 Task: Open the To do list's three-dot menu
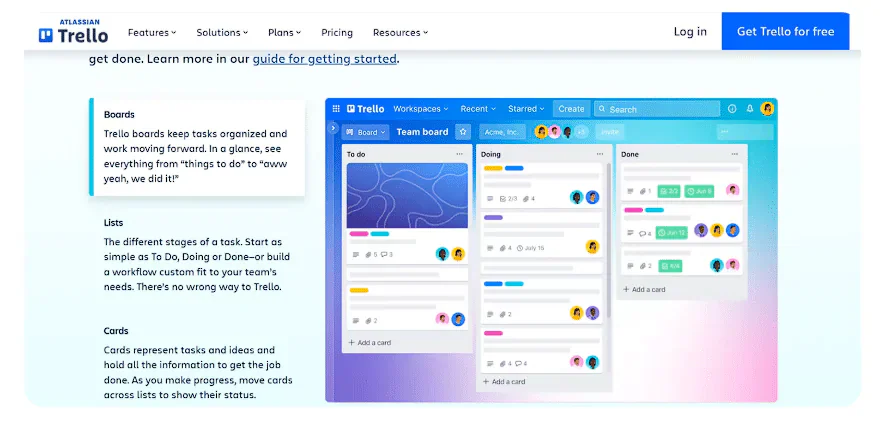(x=459, y=154)
